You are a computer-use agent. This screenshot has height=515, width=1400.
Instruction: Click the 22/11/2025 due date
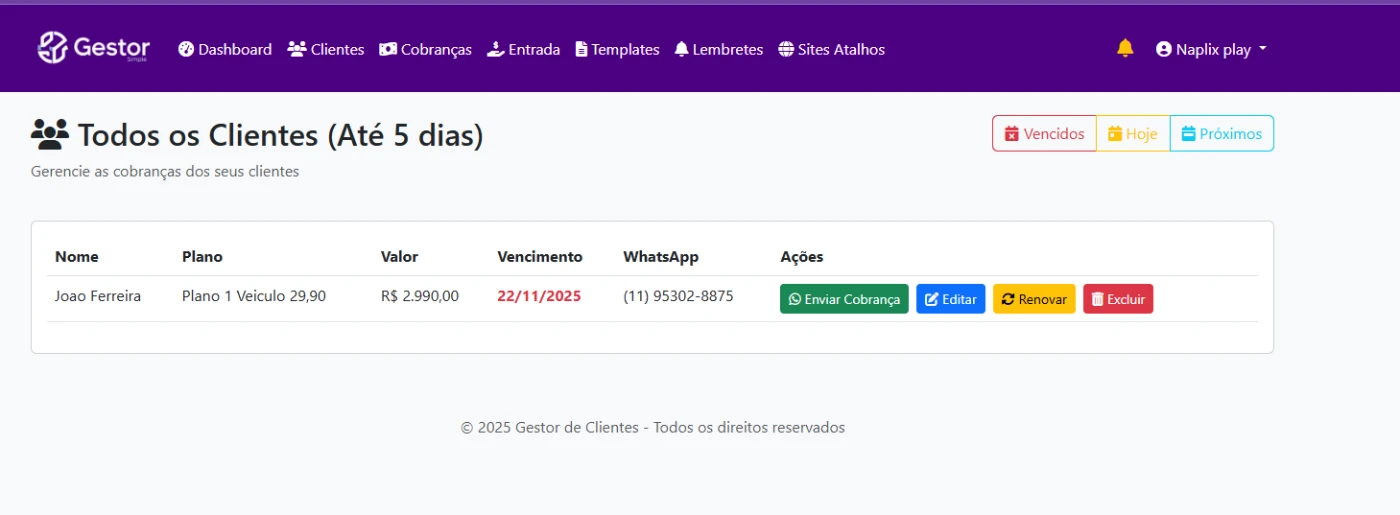click(538, 296)
